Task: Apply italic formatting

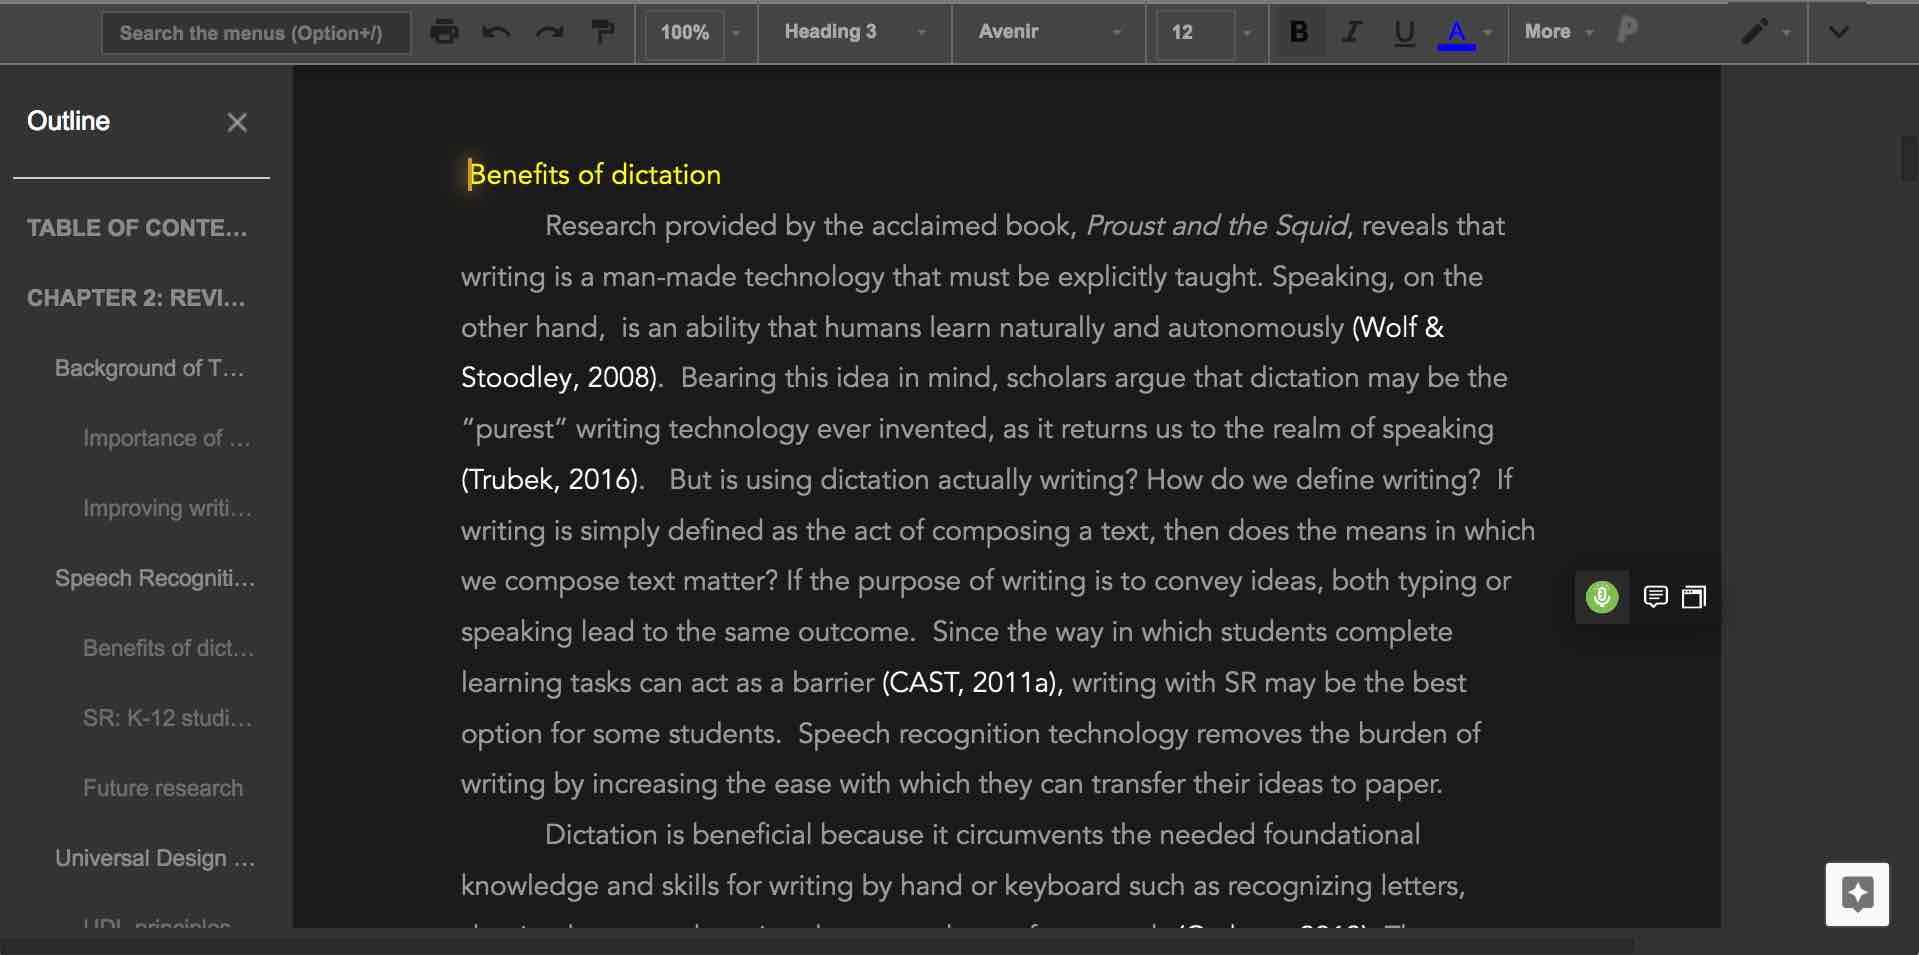Action: [1350, 33]
